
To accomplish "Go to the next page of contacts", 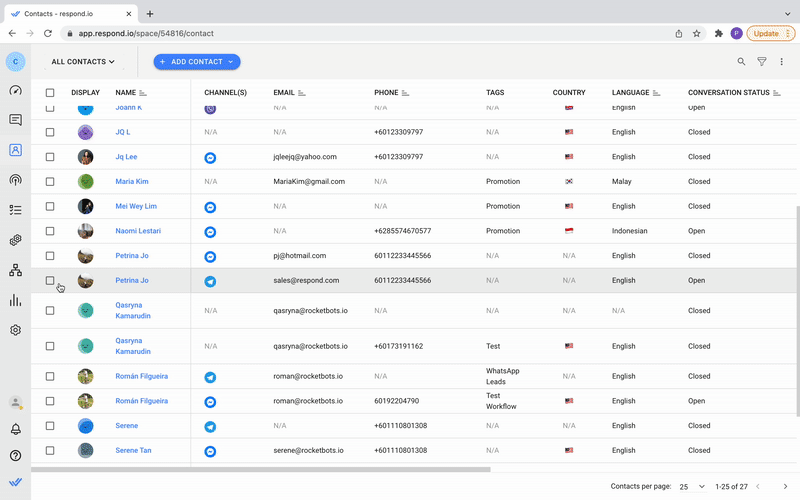I will coord(785,487).
